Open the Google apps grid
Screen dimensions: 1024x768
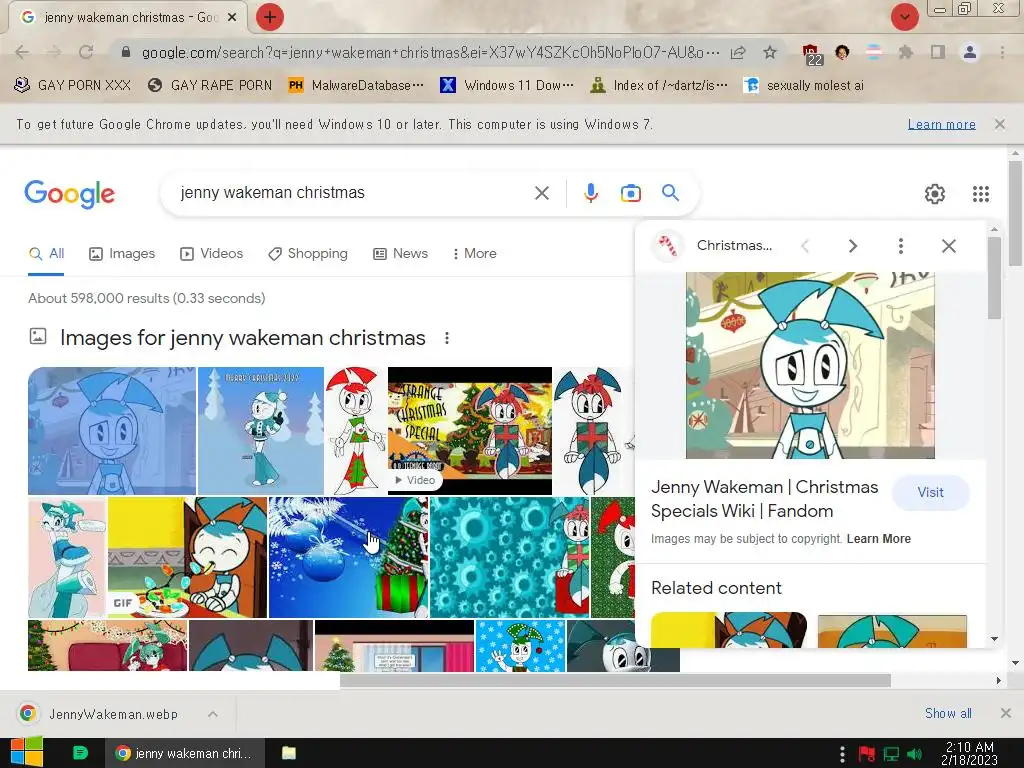(980, 194)
